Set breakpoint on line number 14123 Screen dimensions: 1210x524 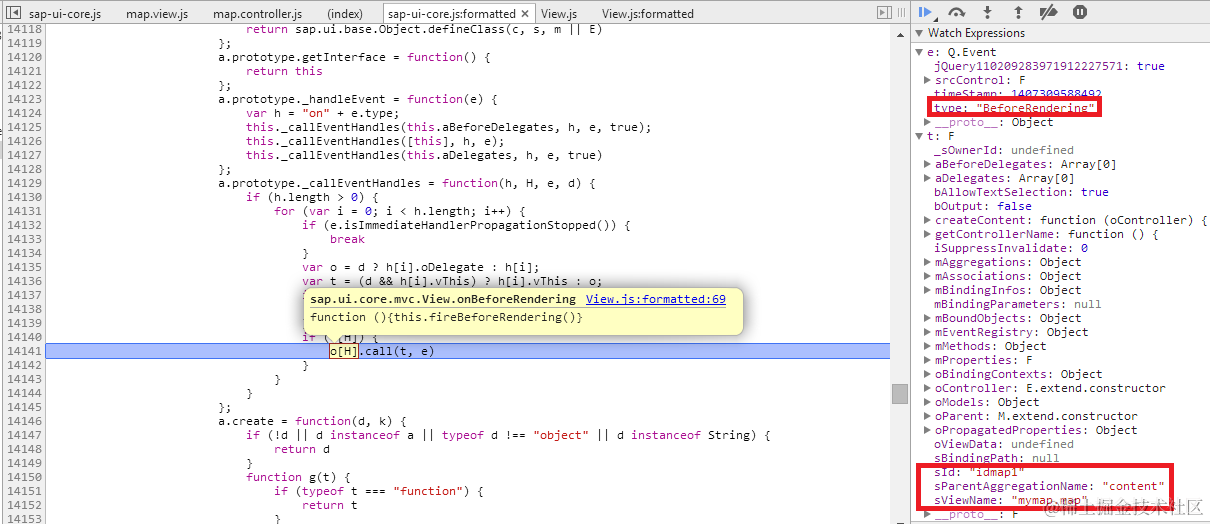(24, 99)
